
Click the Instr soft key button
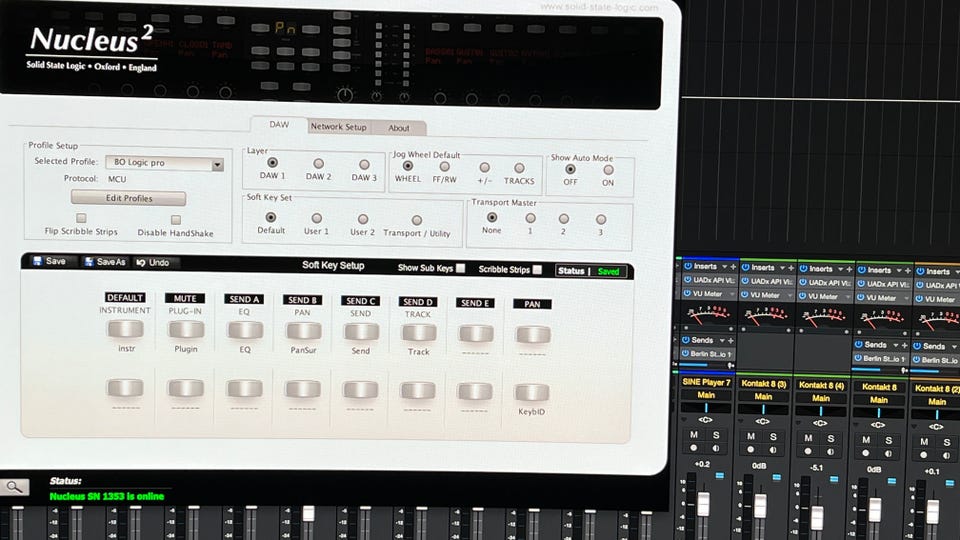point(126,329)
